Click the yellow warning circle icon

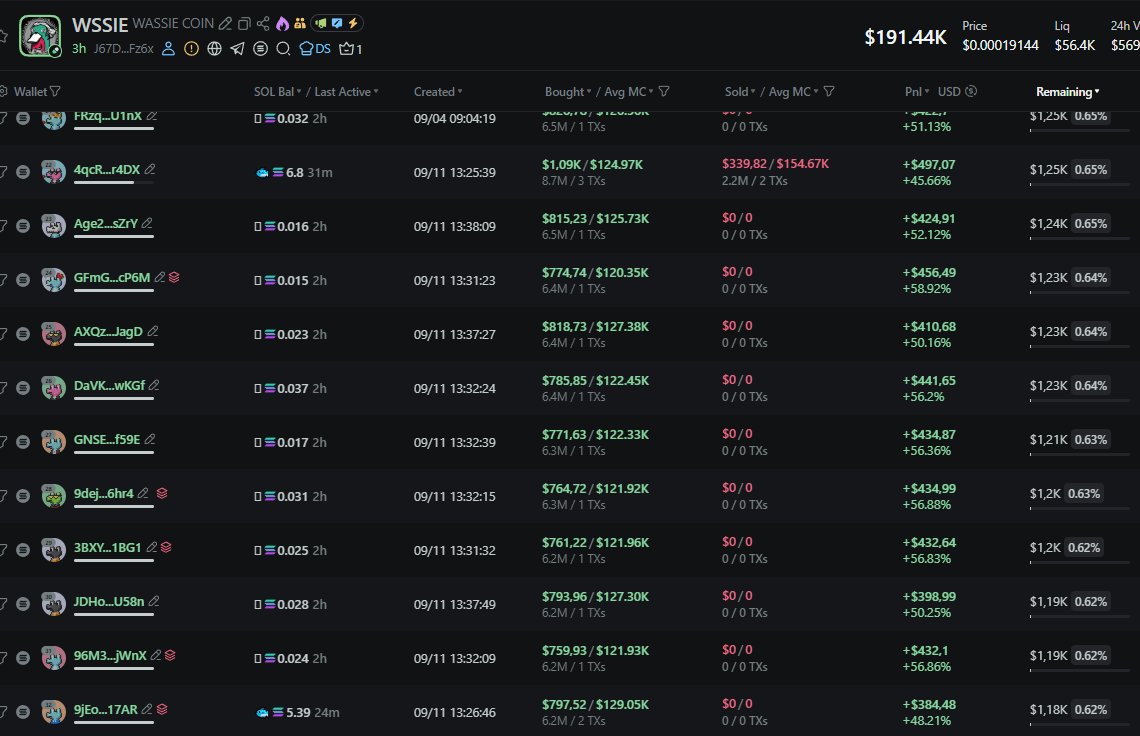(191, 49)
